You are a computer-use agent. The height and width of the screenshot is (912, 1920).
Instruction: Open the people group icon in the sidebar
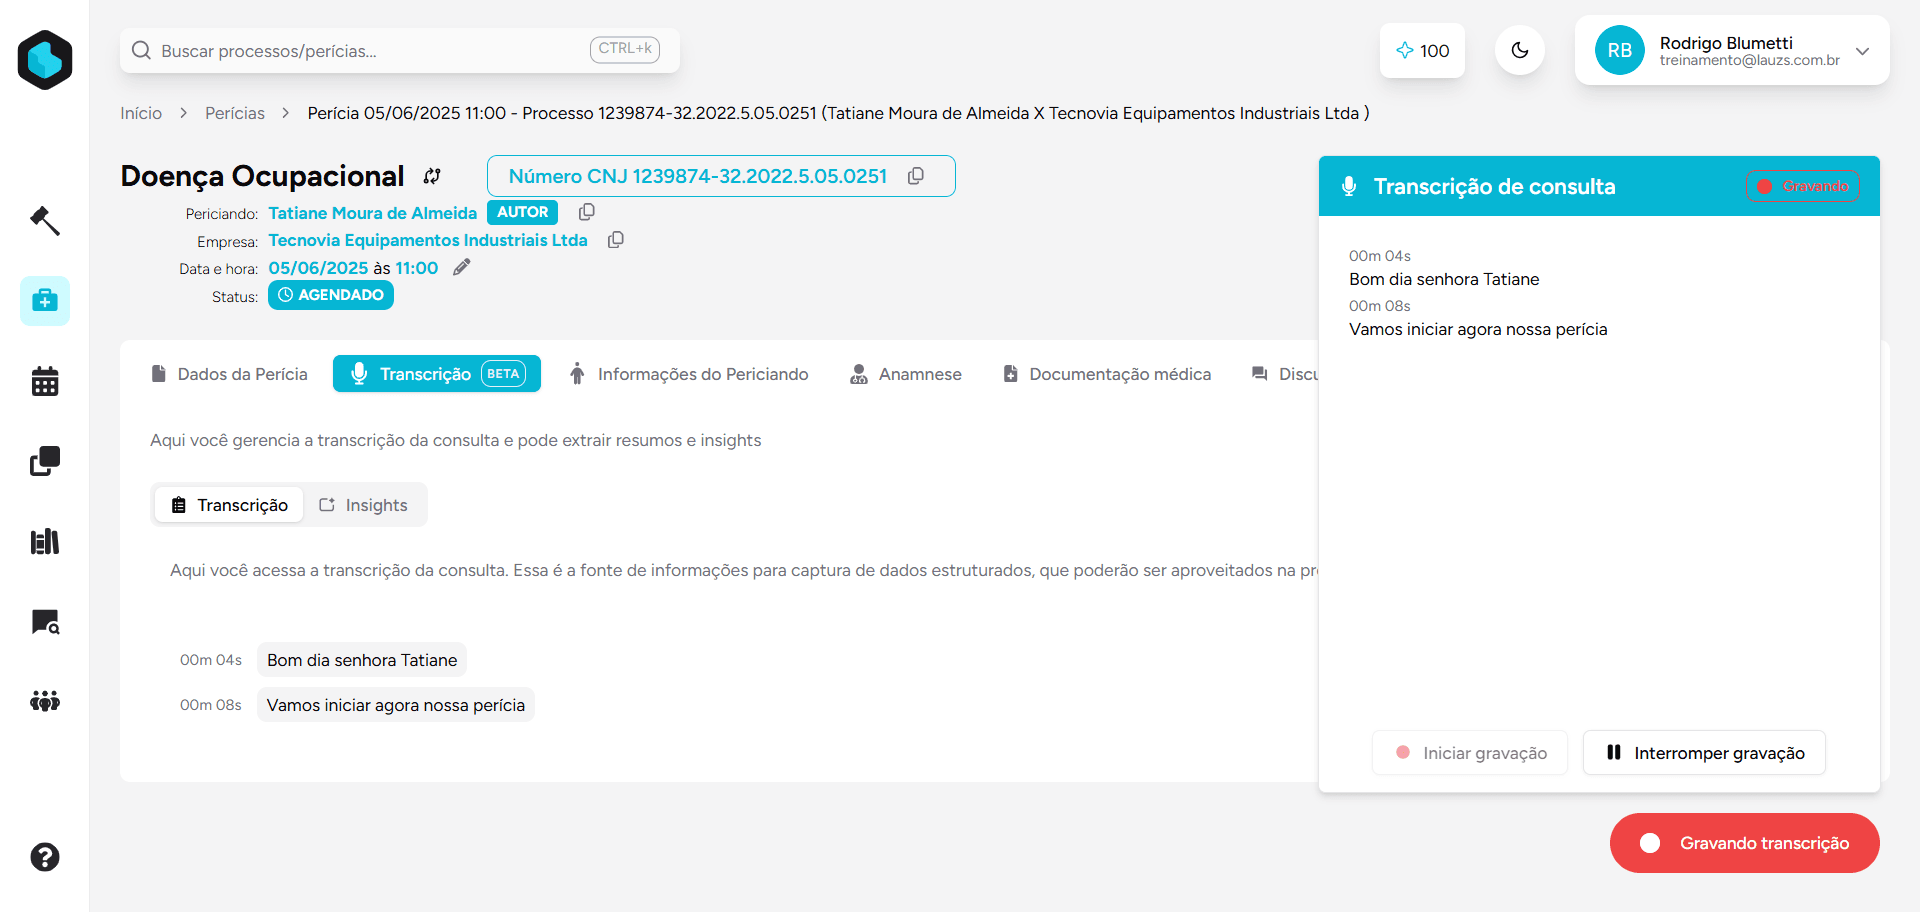click(45, 701)
